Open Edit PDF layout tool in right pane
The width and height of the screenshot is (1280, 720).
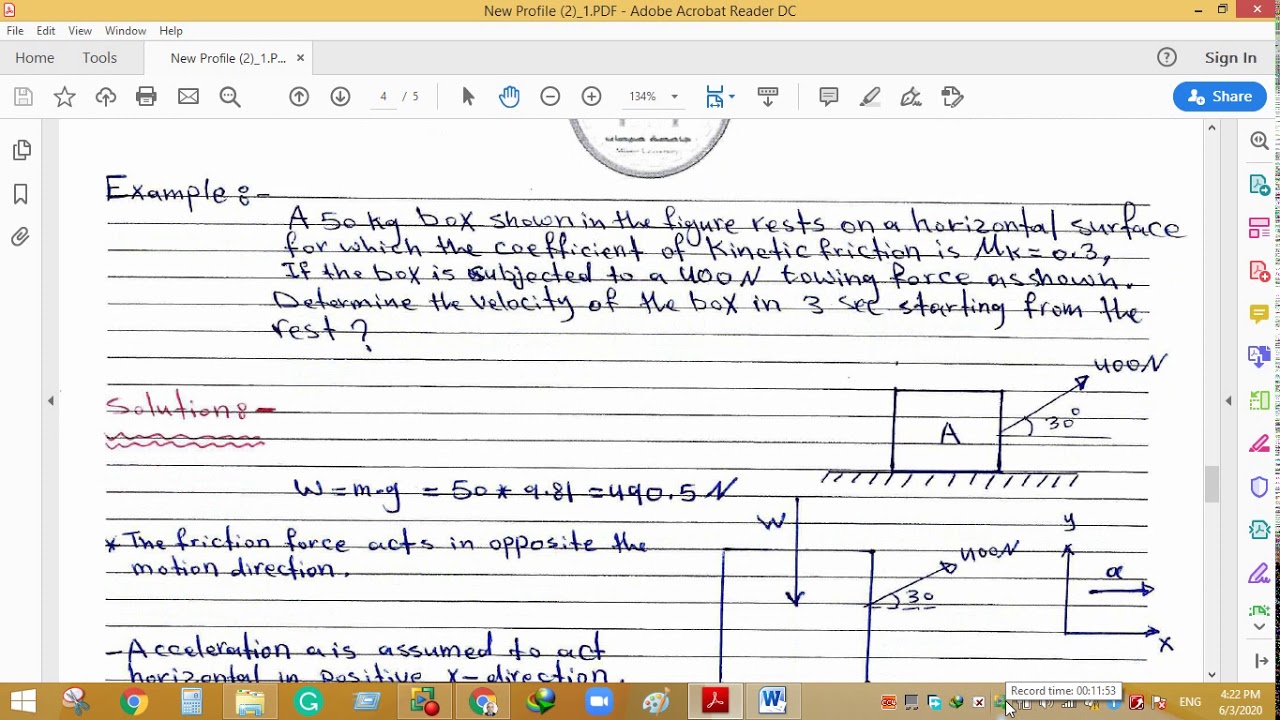(1259, 228)
